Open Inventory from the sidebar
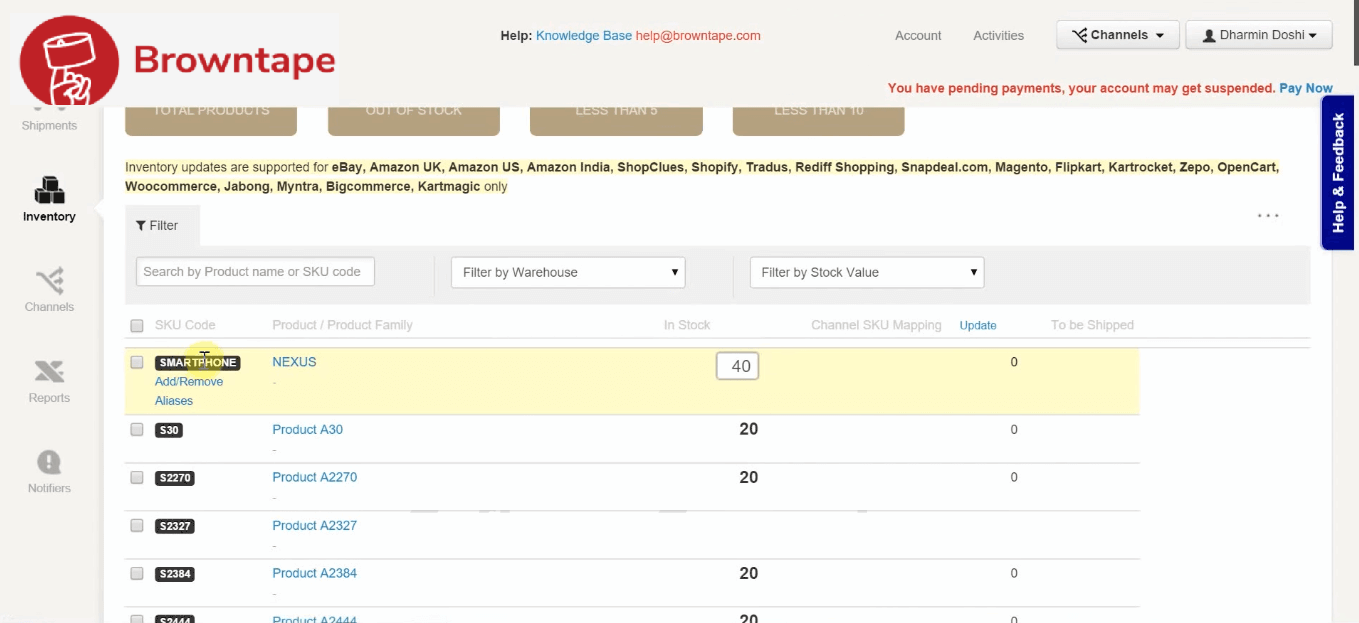This screenshot has height=623, width=1359. point(49,200)
